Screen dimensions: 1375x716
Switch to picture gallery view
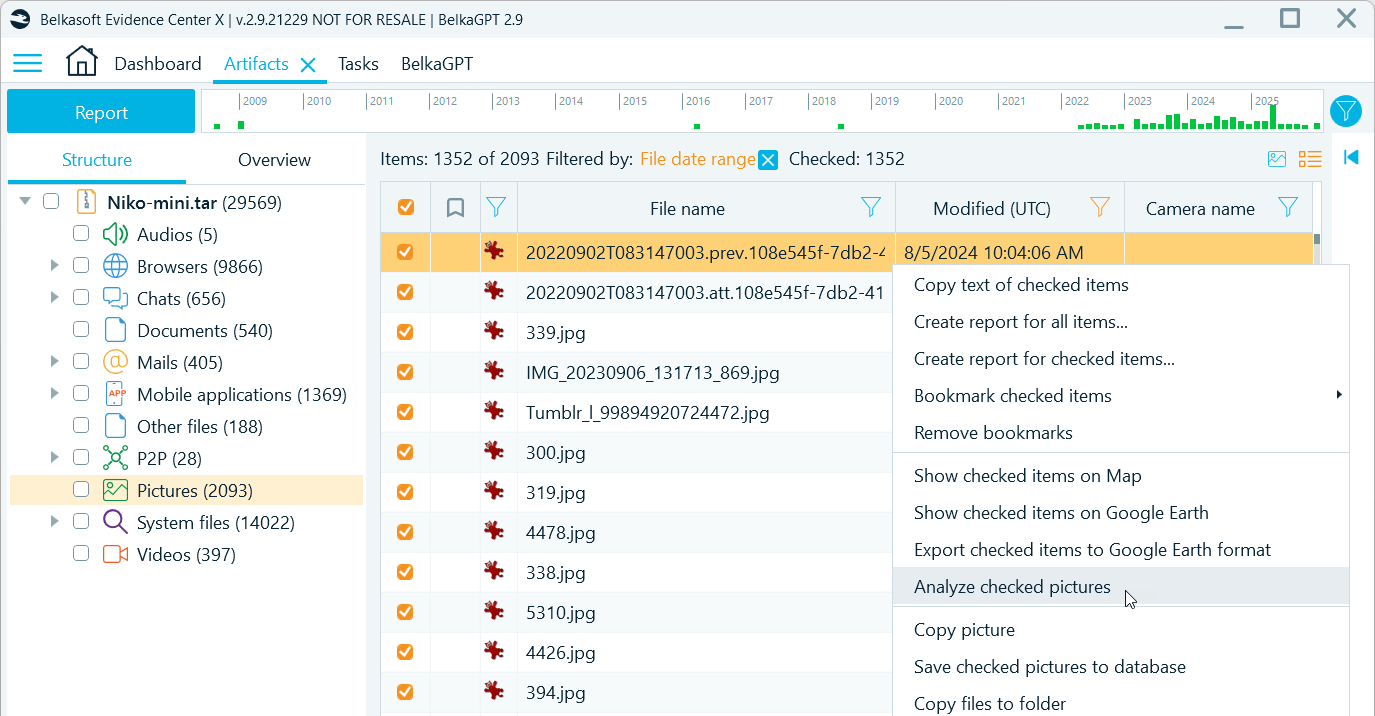[1276, 158]
